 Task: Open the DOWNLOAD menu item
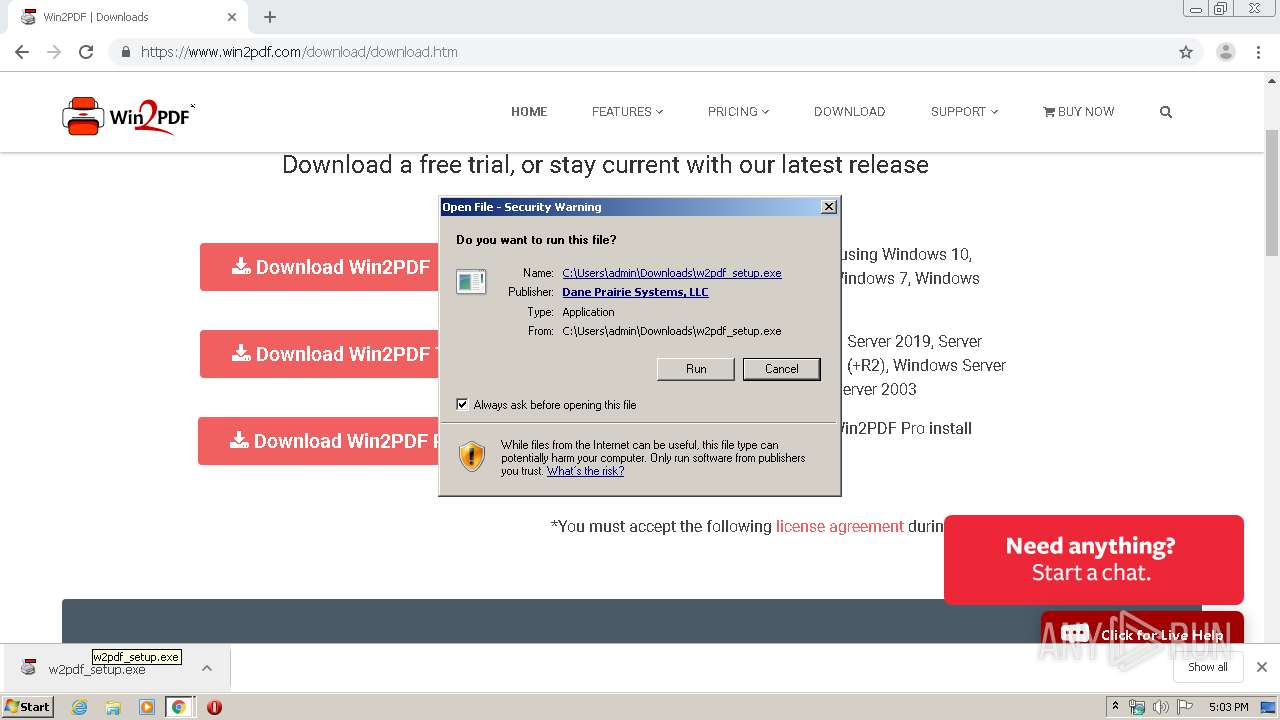(849, 112)
